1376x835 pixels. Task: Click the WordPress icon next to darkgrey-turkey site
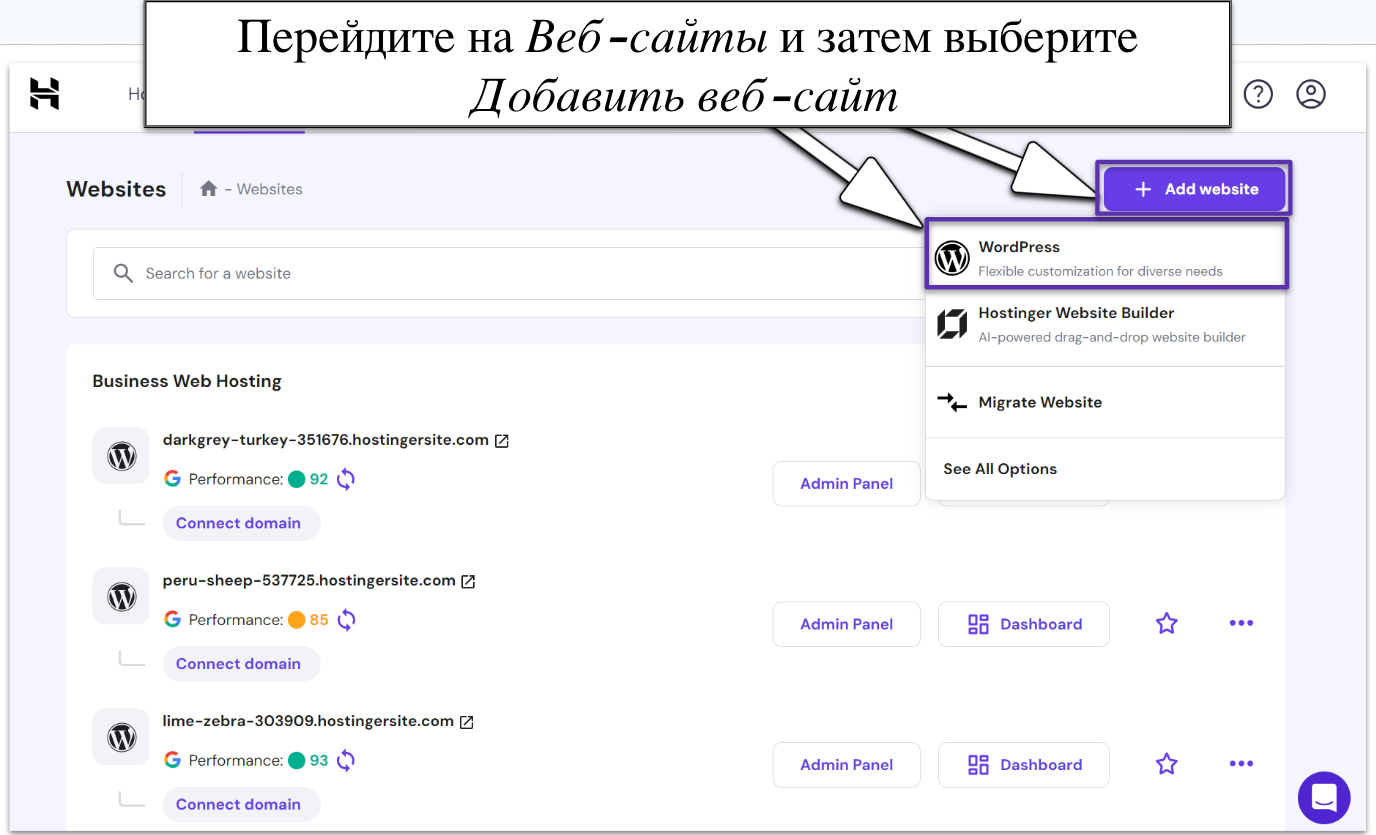coord(120,455)
